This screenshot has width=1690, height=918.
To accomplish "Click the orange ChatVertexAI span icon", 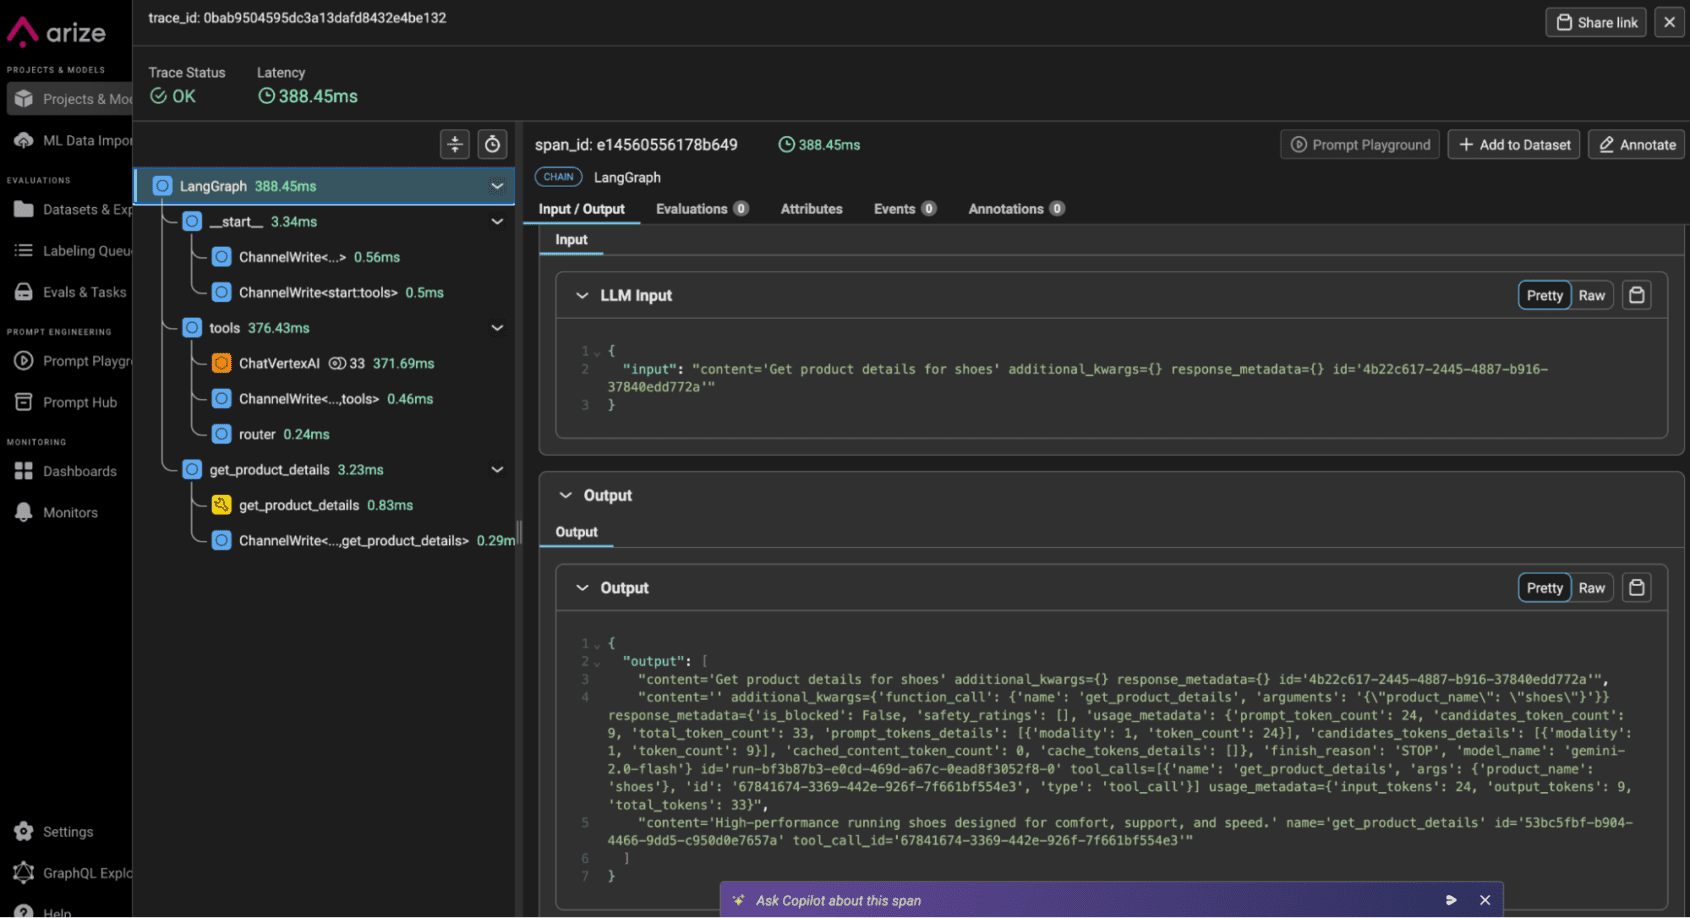I will coord(221,363).
